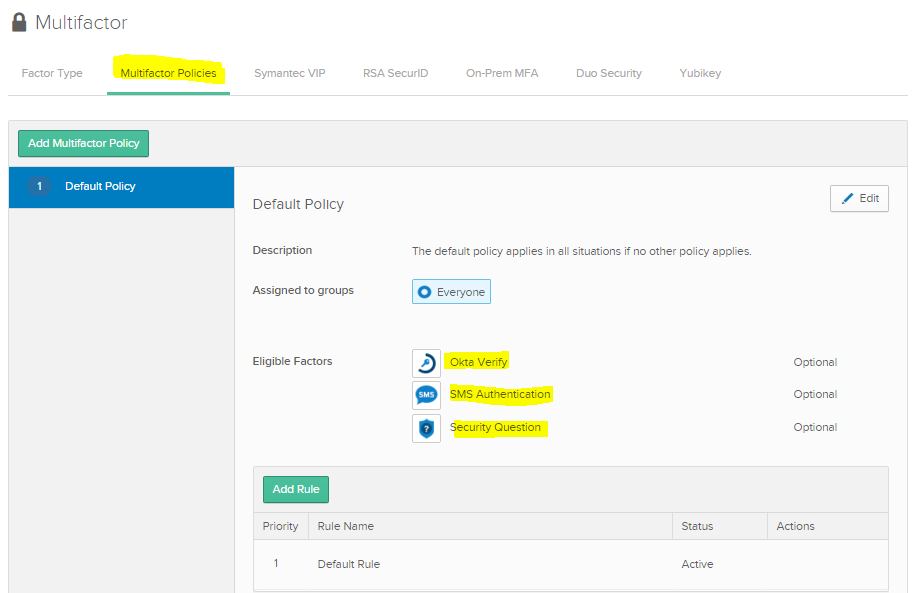The image size is (920, 593).
Task: Click the circle icon in Everyone group tag
Action: 424,292
